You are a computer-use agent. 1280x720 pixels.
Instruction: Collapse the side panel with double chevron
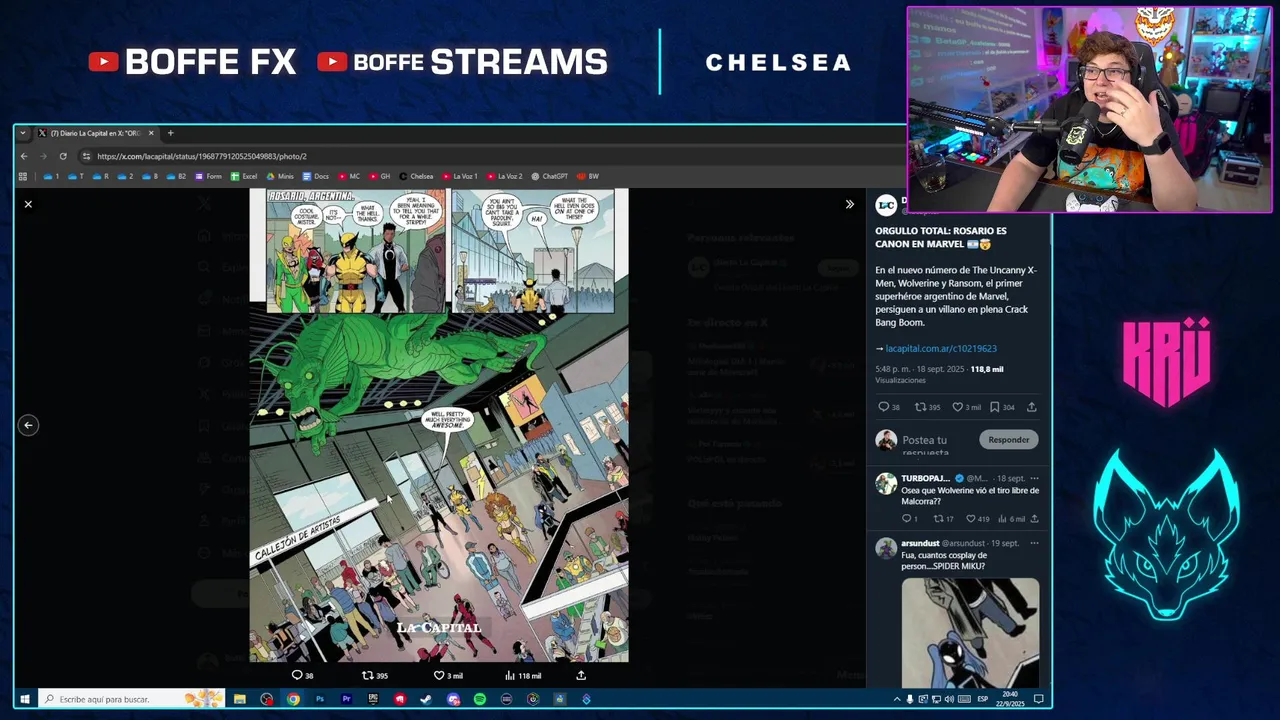(x=849, y=204)
